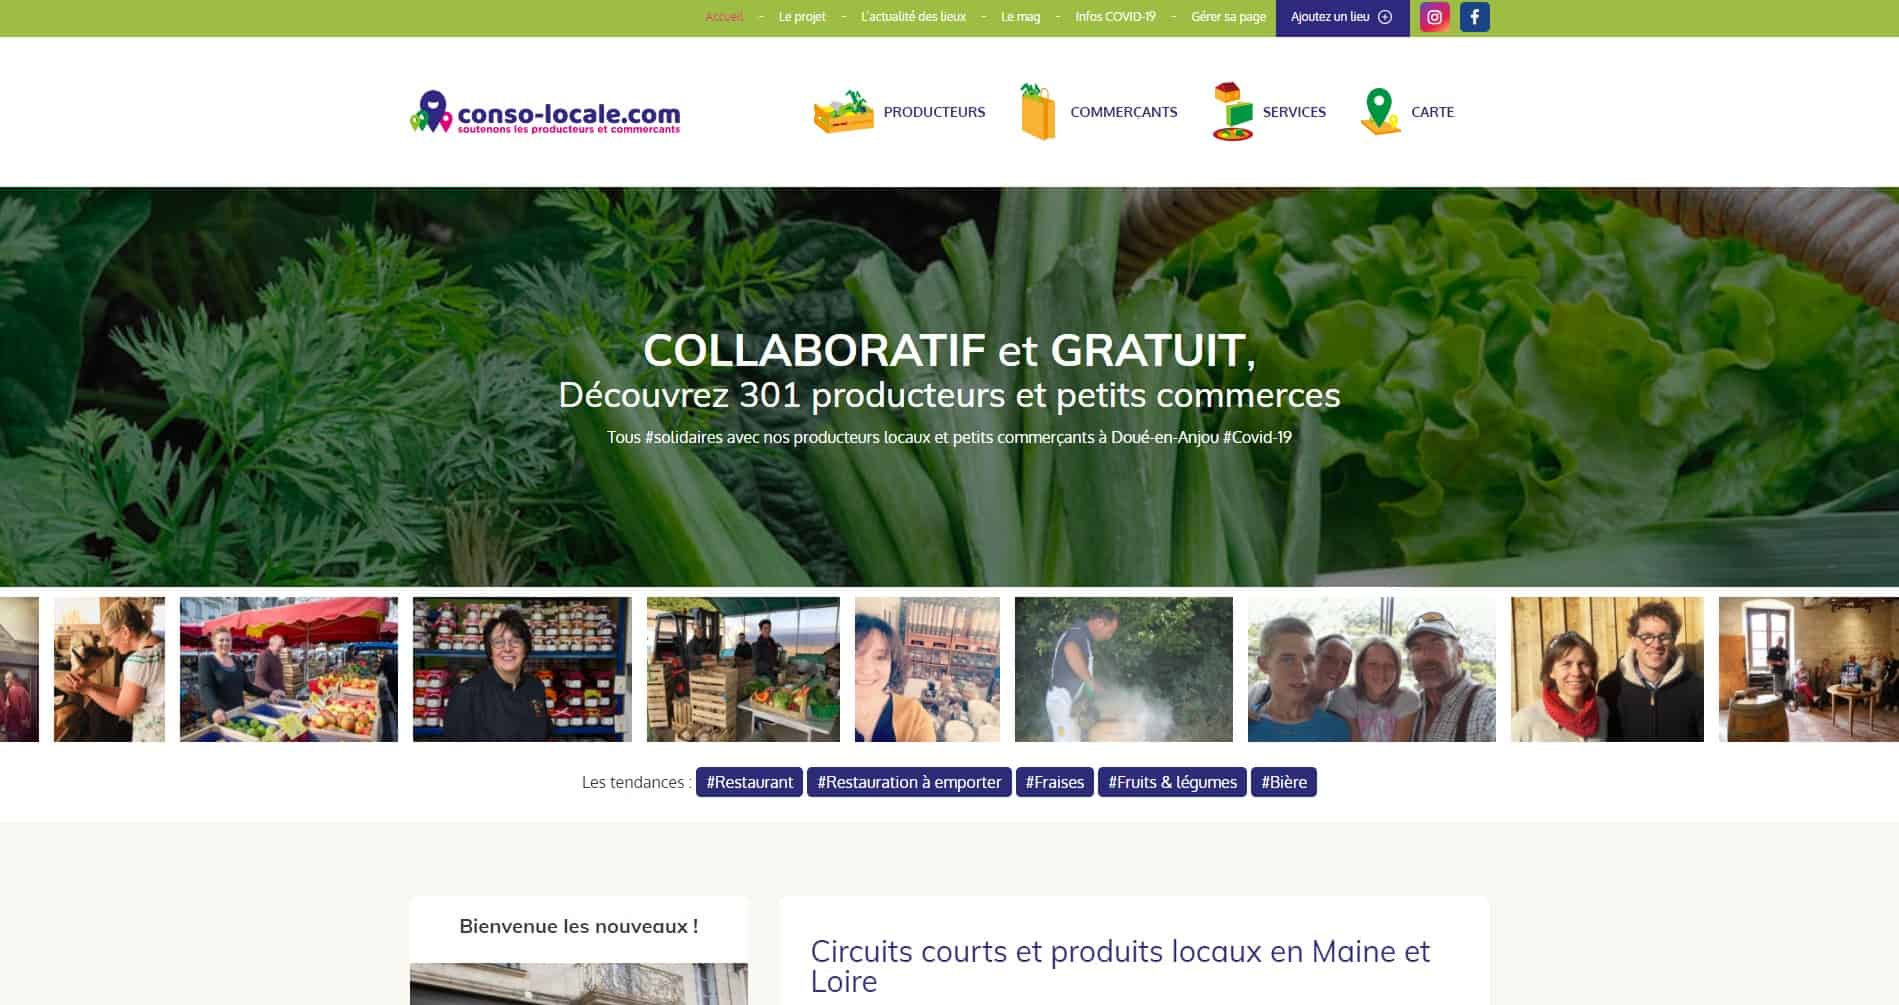This screenshot has height=1005, width=1899.
Task: Open the Facebook icon link
Action: [1474, 17]
